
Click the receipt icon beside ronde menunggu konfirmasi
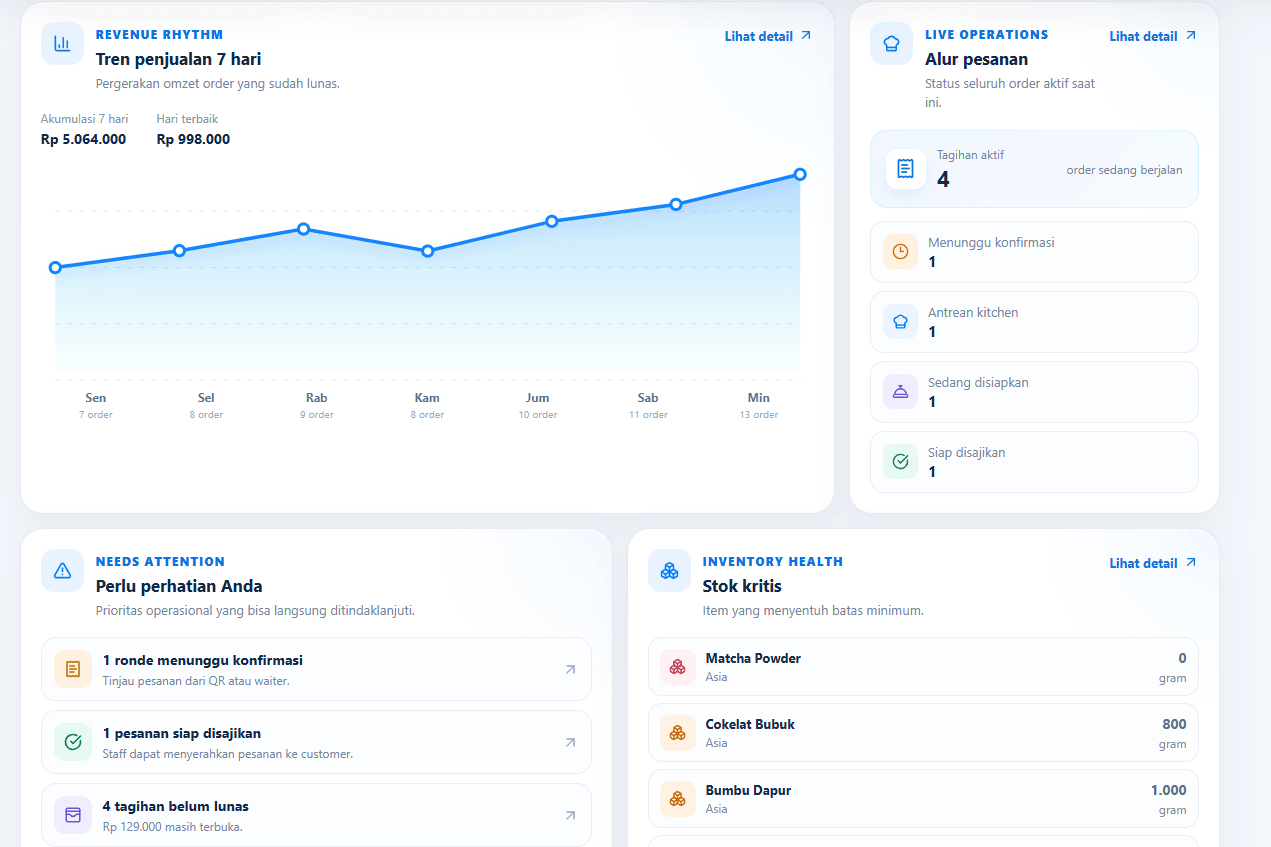pyautogui.click(x=73, y=669)
